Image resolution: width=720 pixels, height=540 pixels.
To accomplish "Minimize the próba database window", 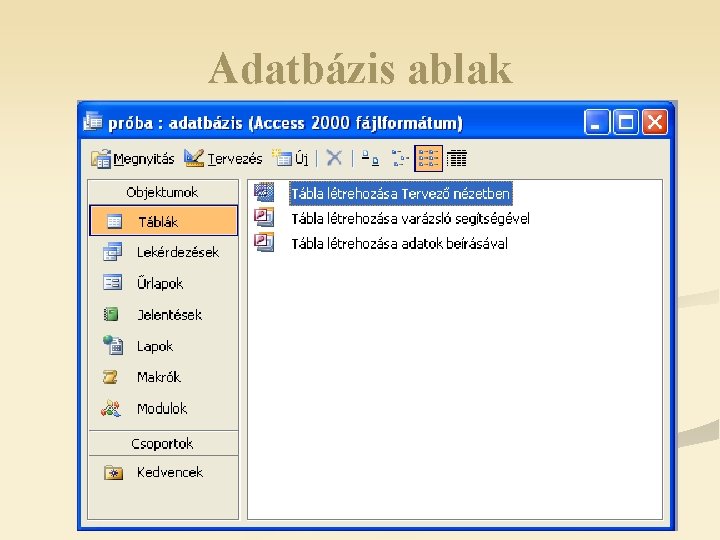I will 596,122.
